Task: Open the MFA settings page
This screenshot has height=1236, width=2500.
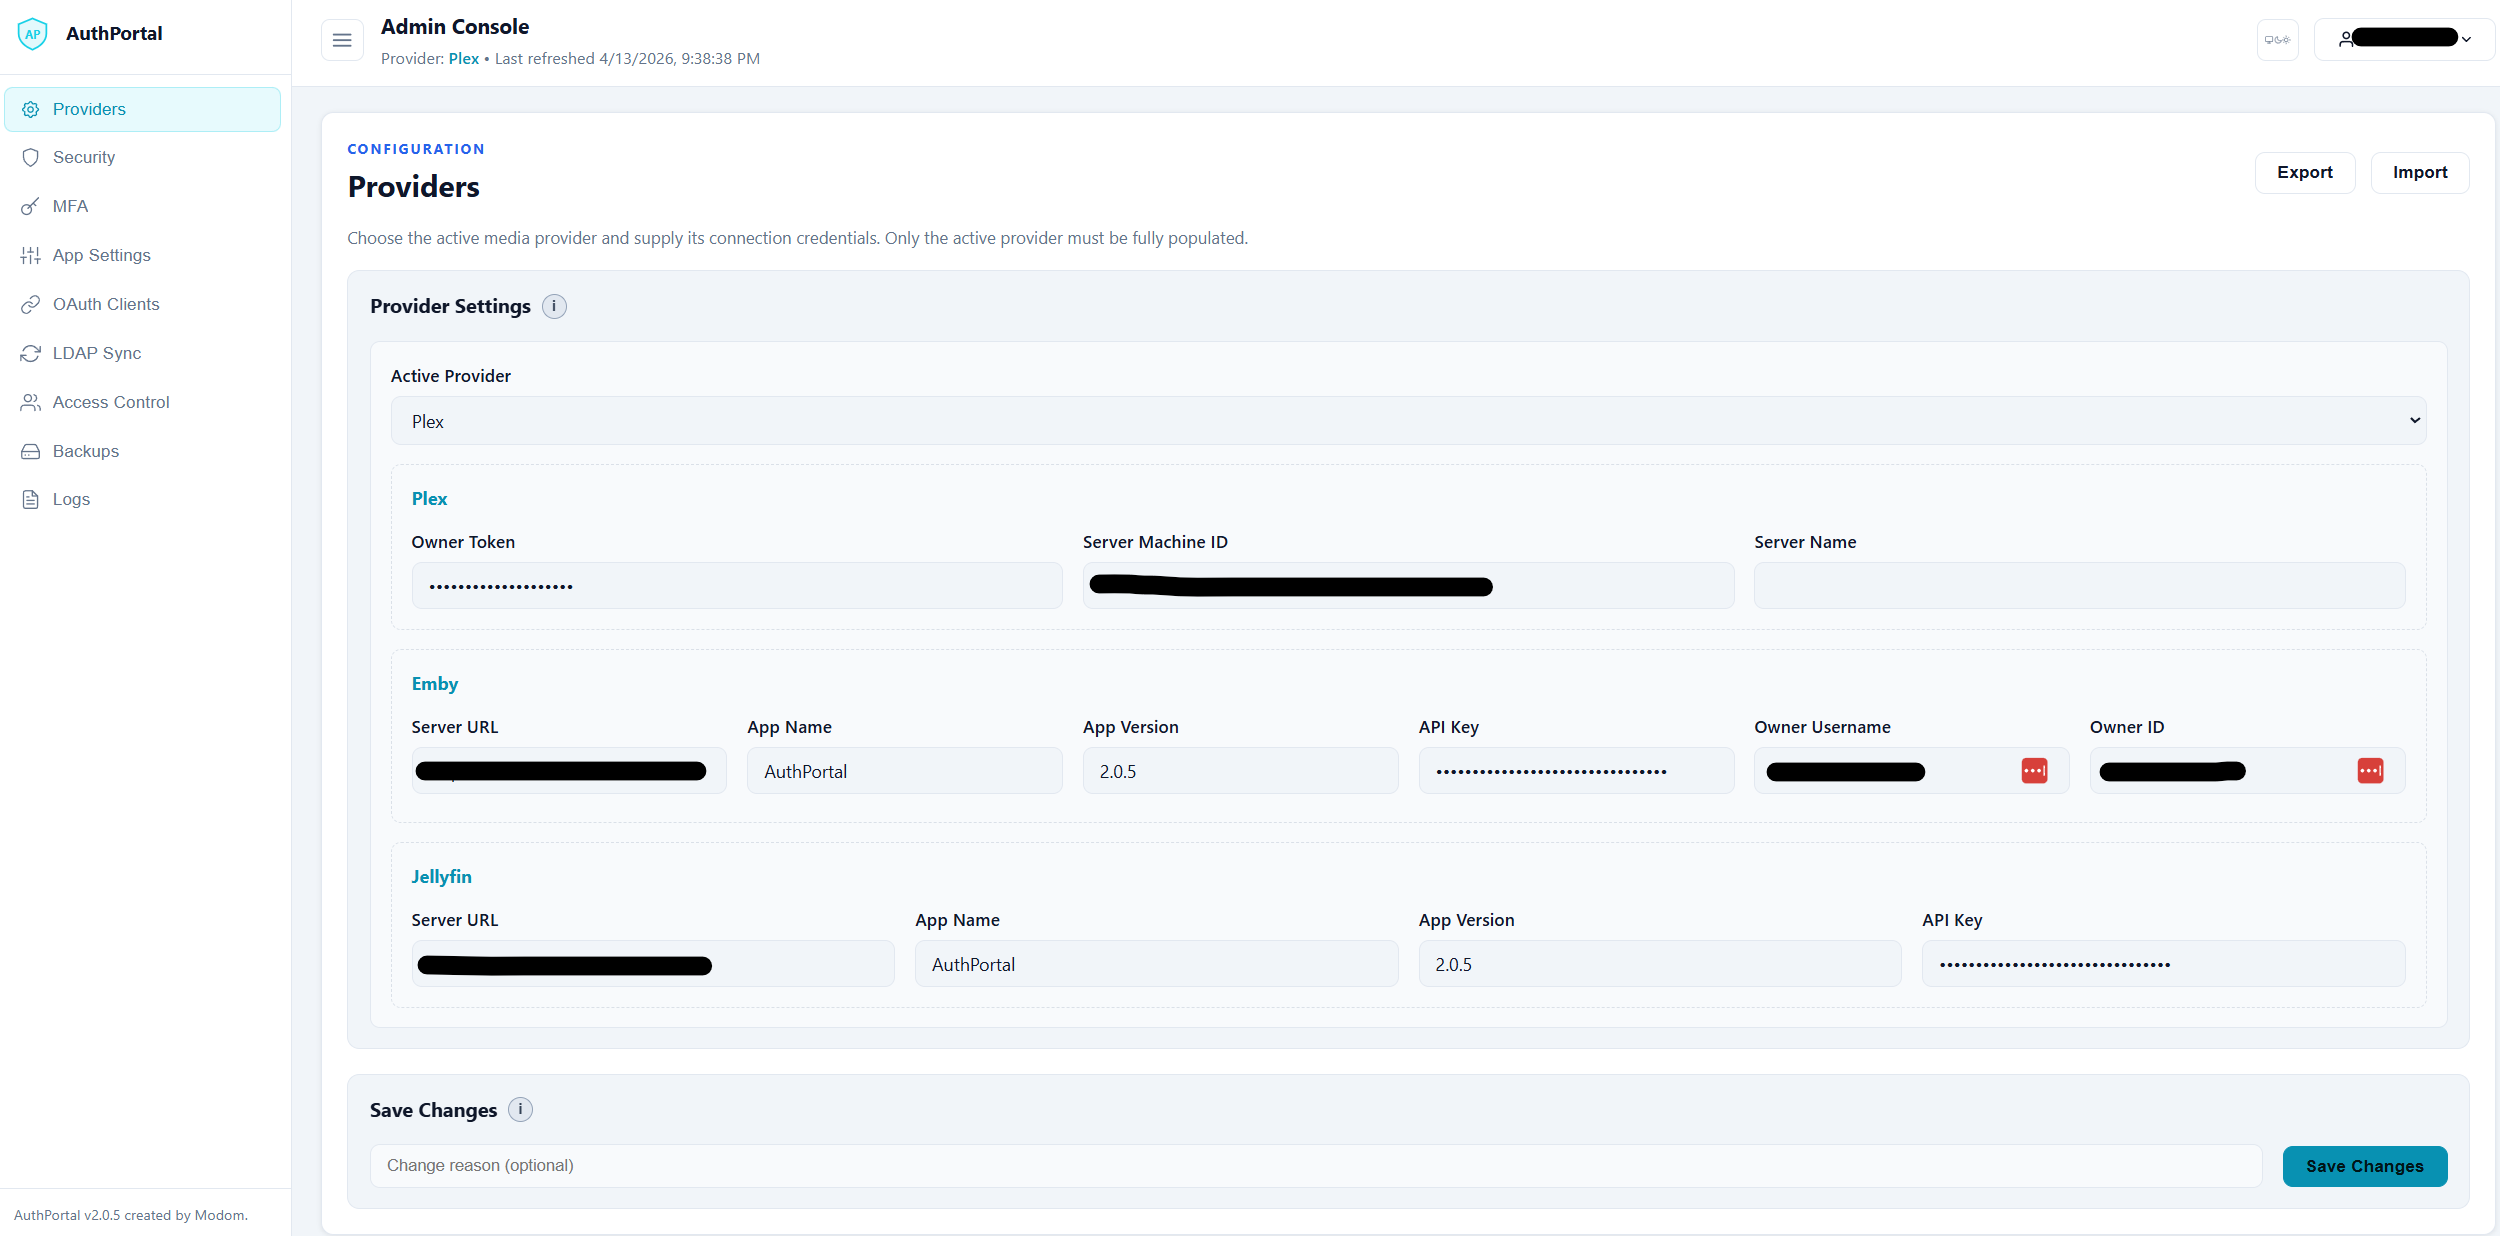Action: [x=142, y=207]
